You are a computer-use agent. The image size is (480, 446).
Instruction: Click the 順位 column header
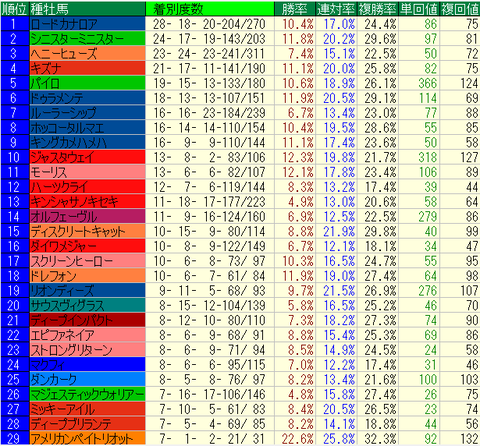point(14,9)
